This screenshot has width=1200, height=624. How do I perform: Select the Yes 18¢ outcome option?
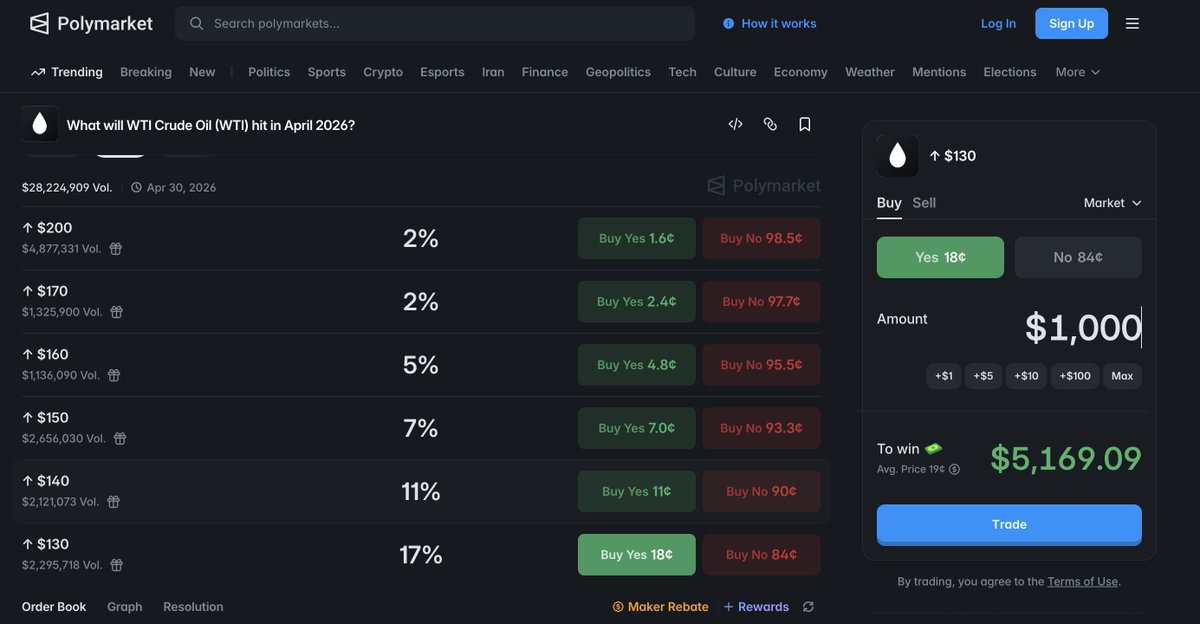[x=940, y=257]
